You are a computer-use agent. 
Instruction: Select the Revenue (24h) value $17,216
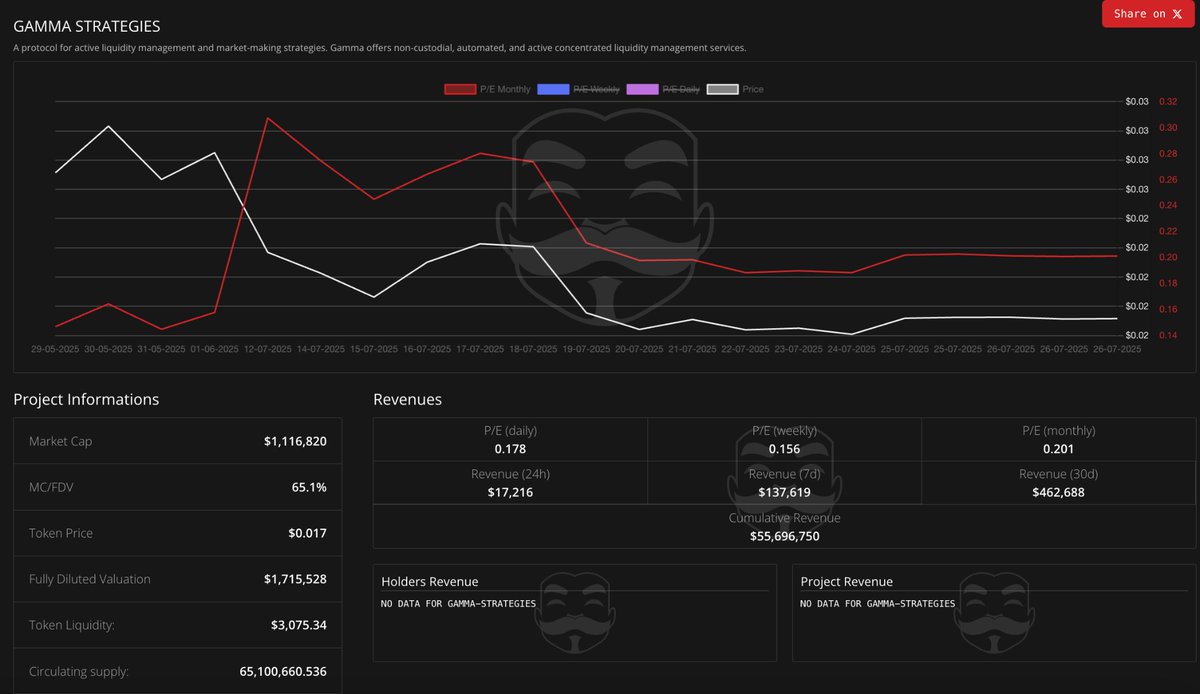tap(510, 492)
